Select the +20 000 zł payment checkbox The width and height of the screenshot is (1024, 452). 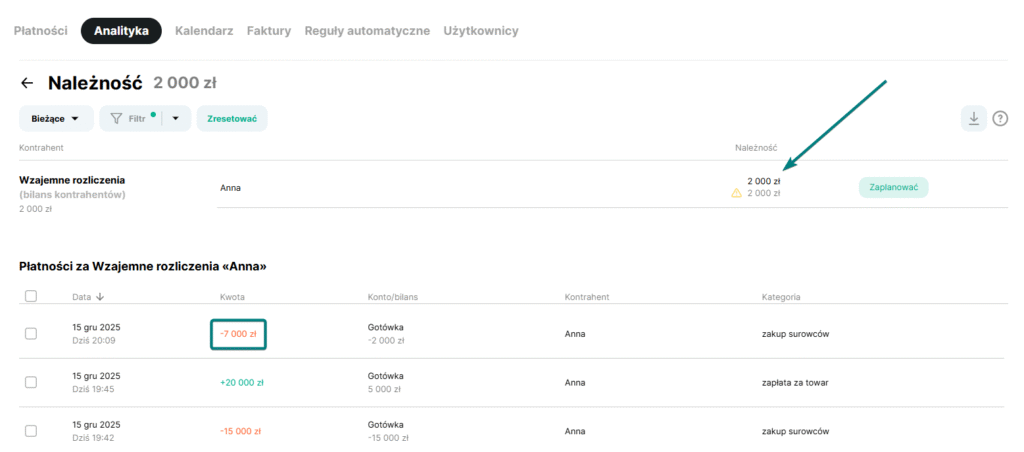tap(30, 382)
